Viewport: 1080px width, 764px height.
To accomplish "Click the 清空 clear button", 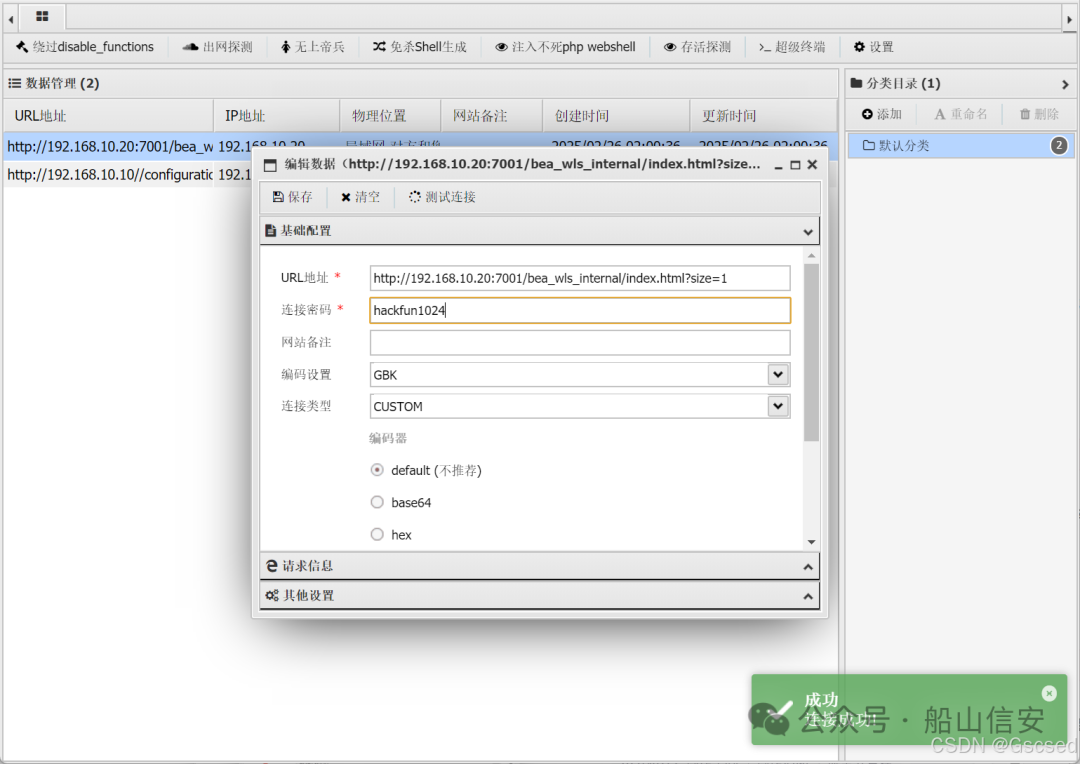I will point(360,197).
